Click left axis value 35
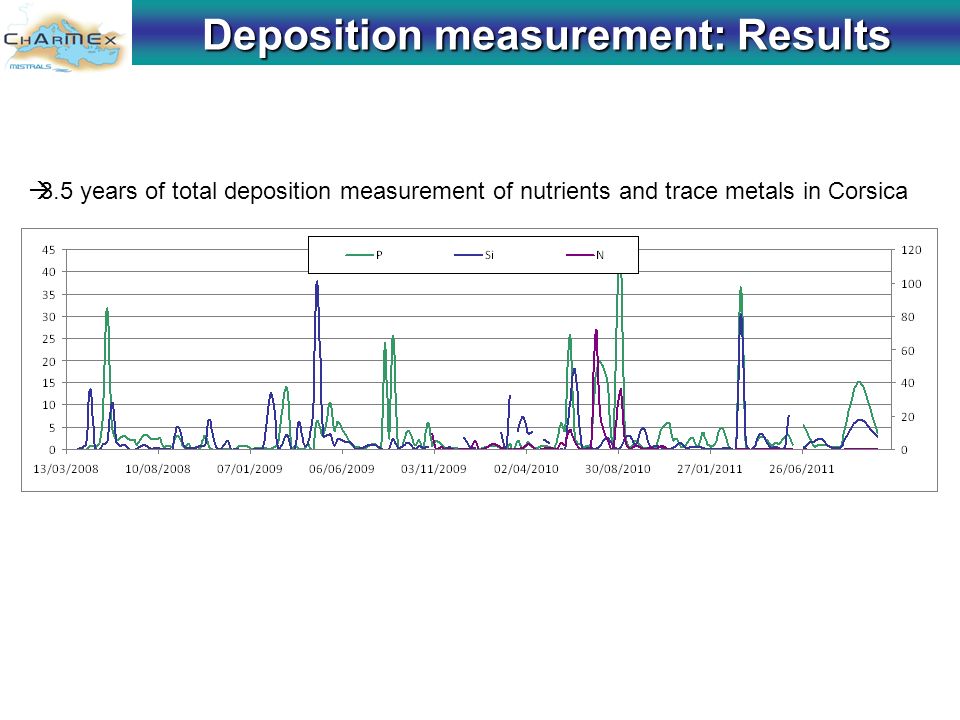 pyautogui.click(x=48, y=294)
